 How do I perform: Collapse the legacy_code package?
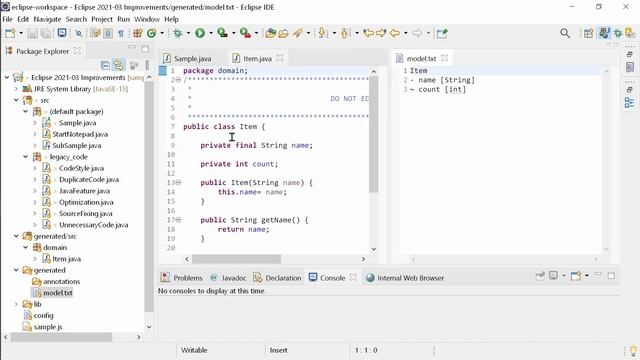[x=26, y=157]
